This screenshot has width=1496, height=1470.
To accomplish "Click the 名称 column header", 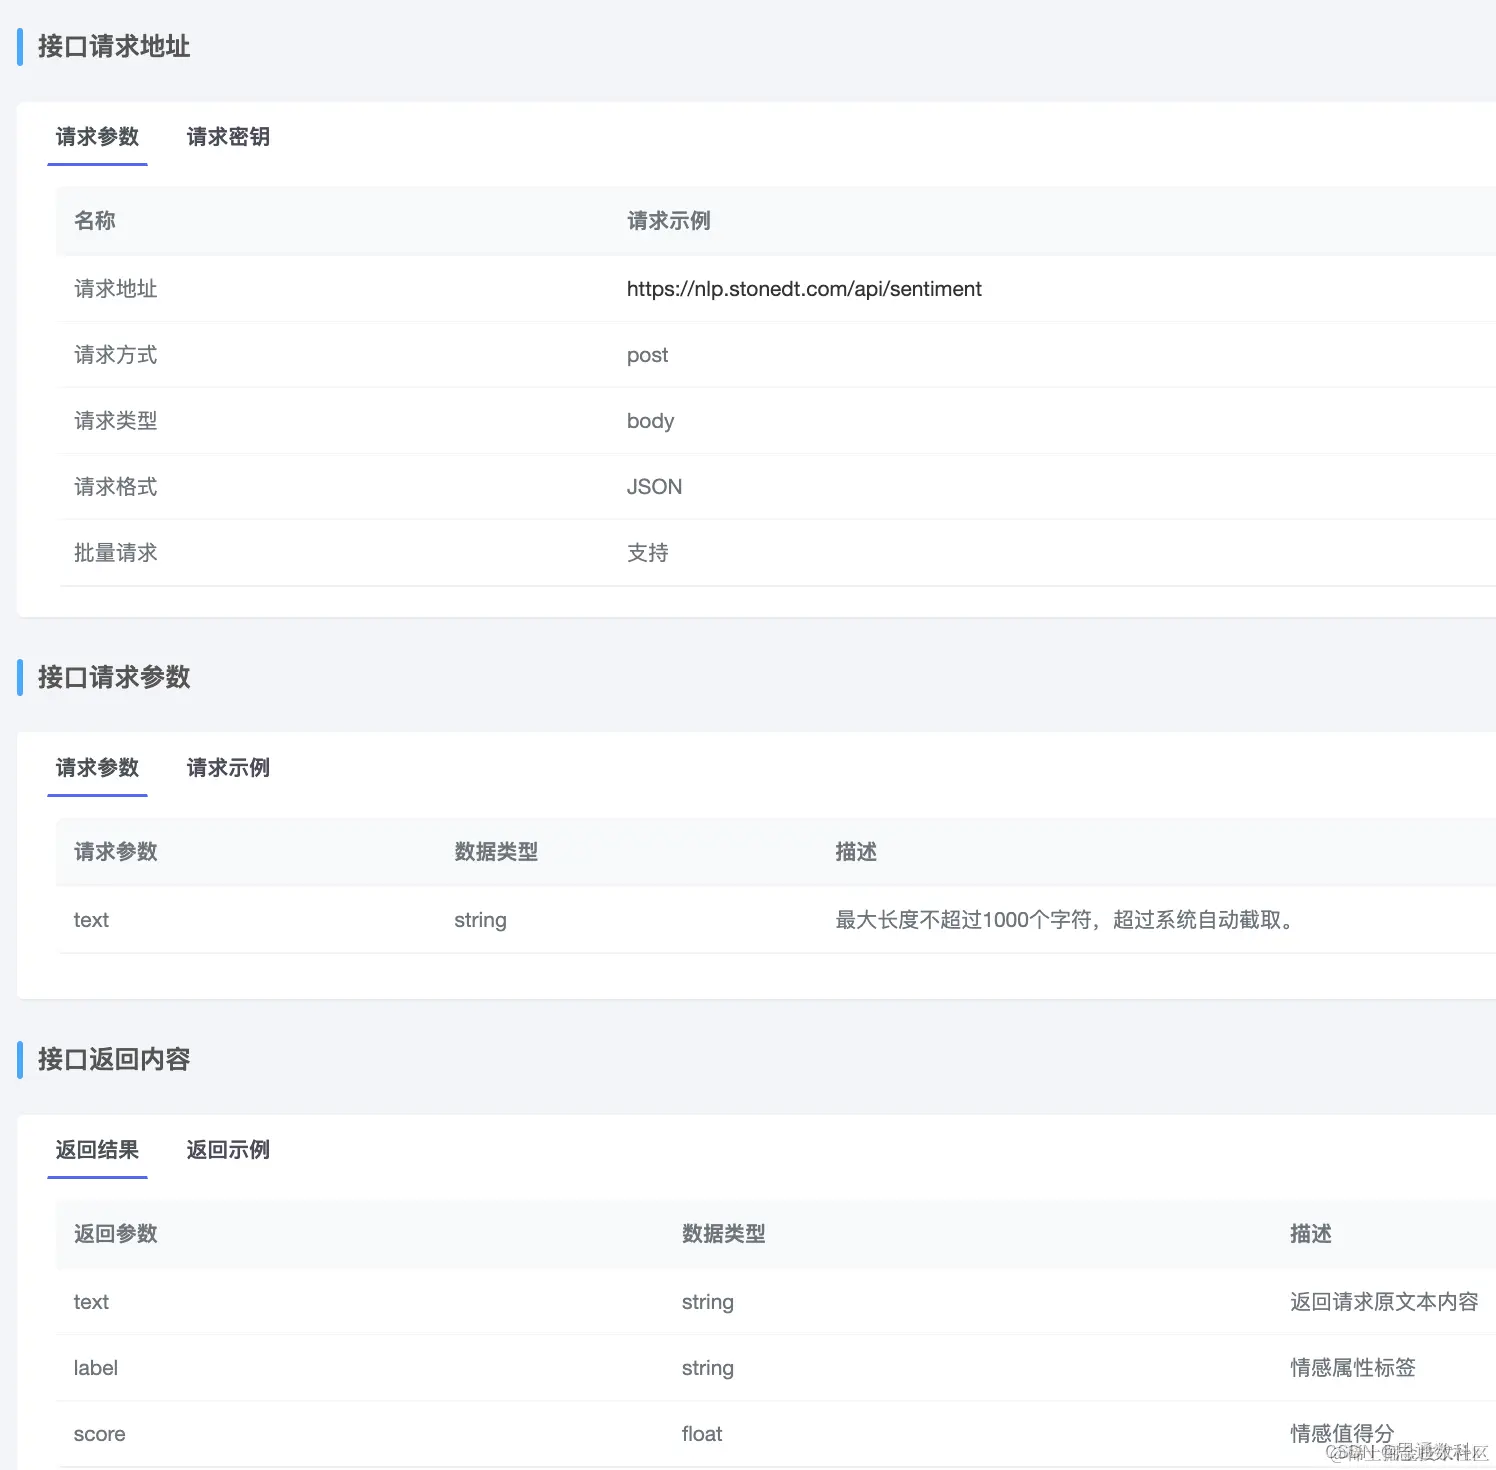I will 95,221.
